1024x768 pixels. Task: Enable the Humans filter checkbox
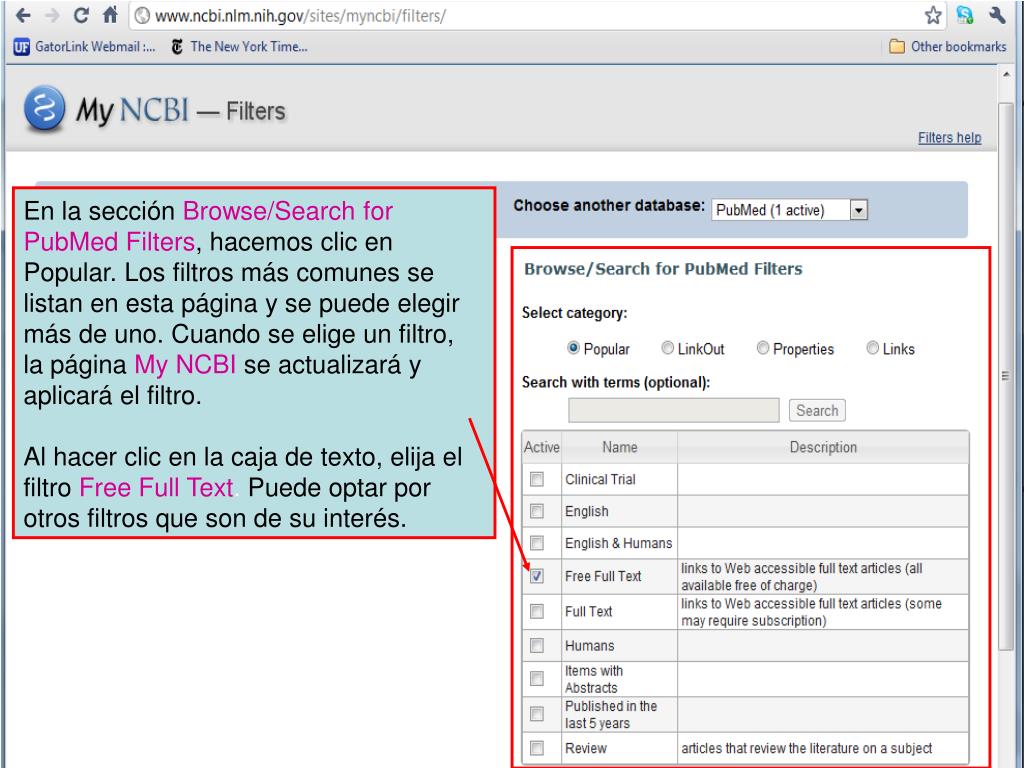click(x=537, y=645)
